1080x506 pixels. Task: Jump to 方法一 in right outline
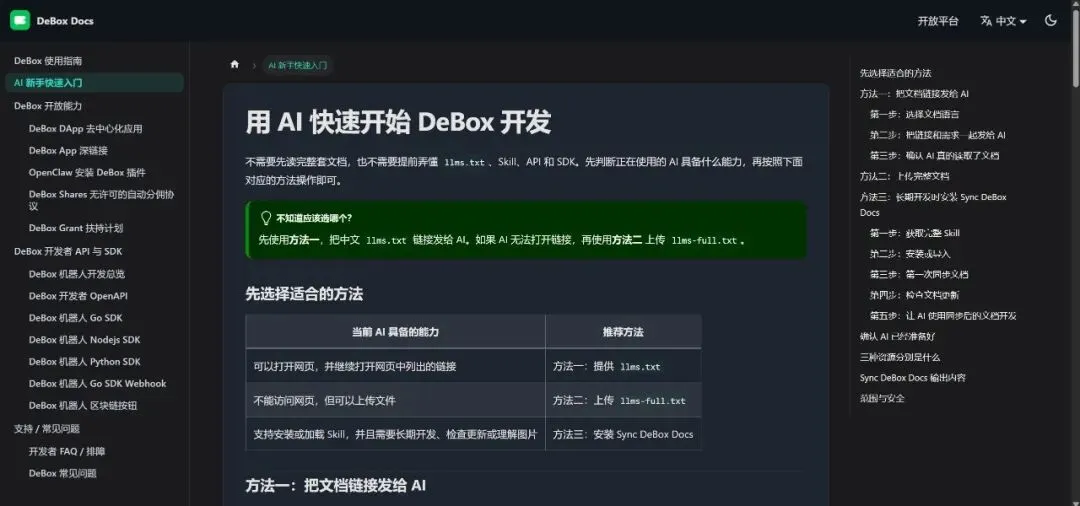914,94
